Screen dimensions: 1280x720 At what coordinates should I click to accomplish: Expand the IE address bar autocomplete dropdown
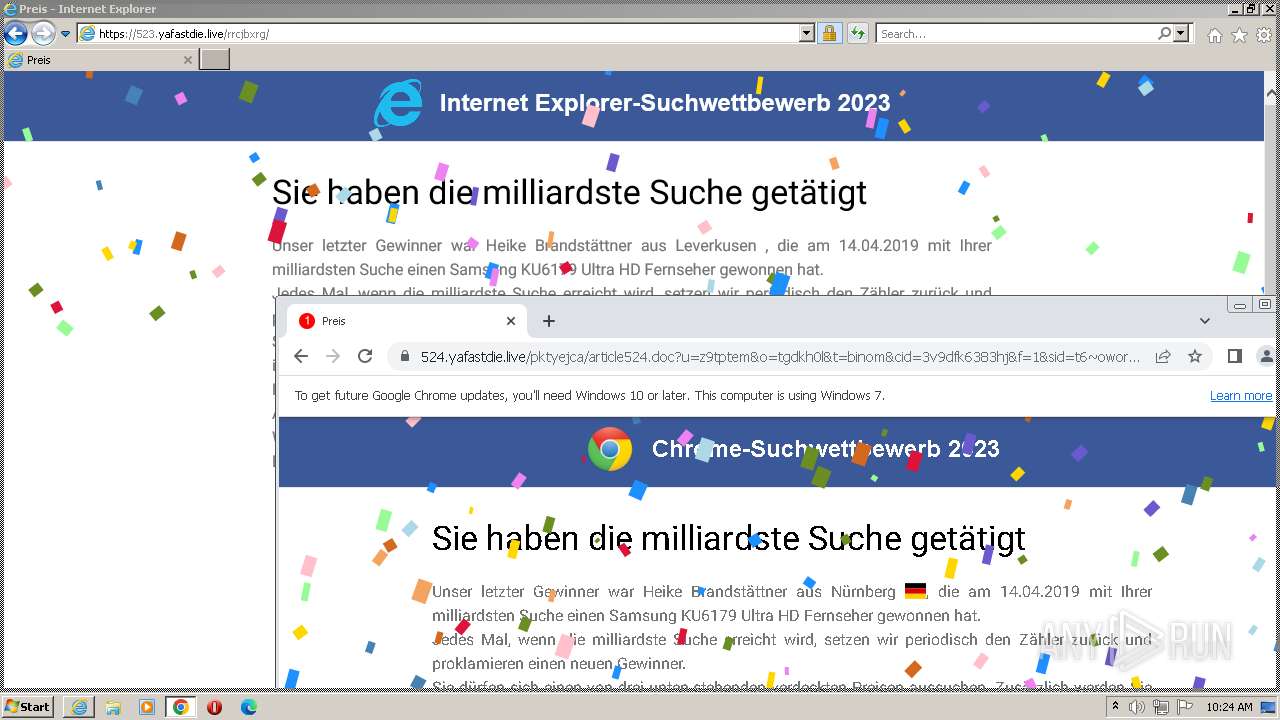point(807,34)
